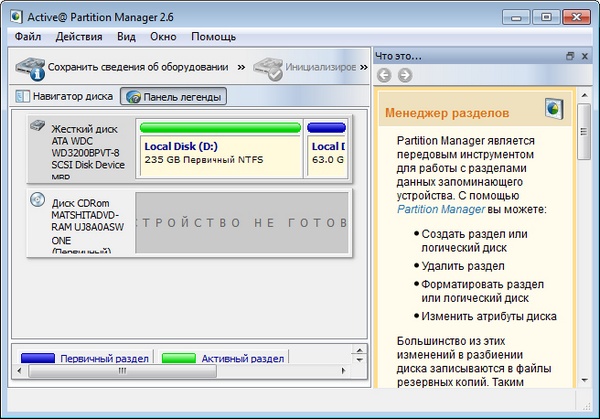Close the Что это help pane

[x=585, y=56]
